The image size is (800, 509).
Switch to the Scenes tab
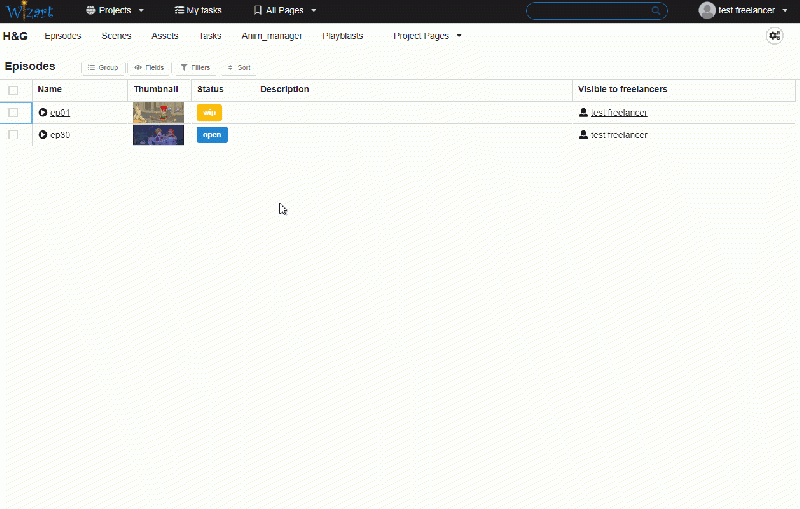[116, 36]
